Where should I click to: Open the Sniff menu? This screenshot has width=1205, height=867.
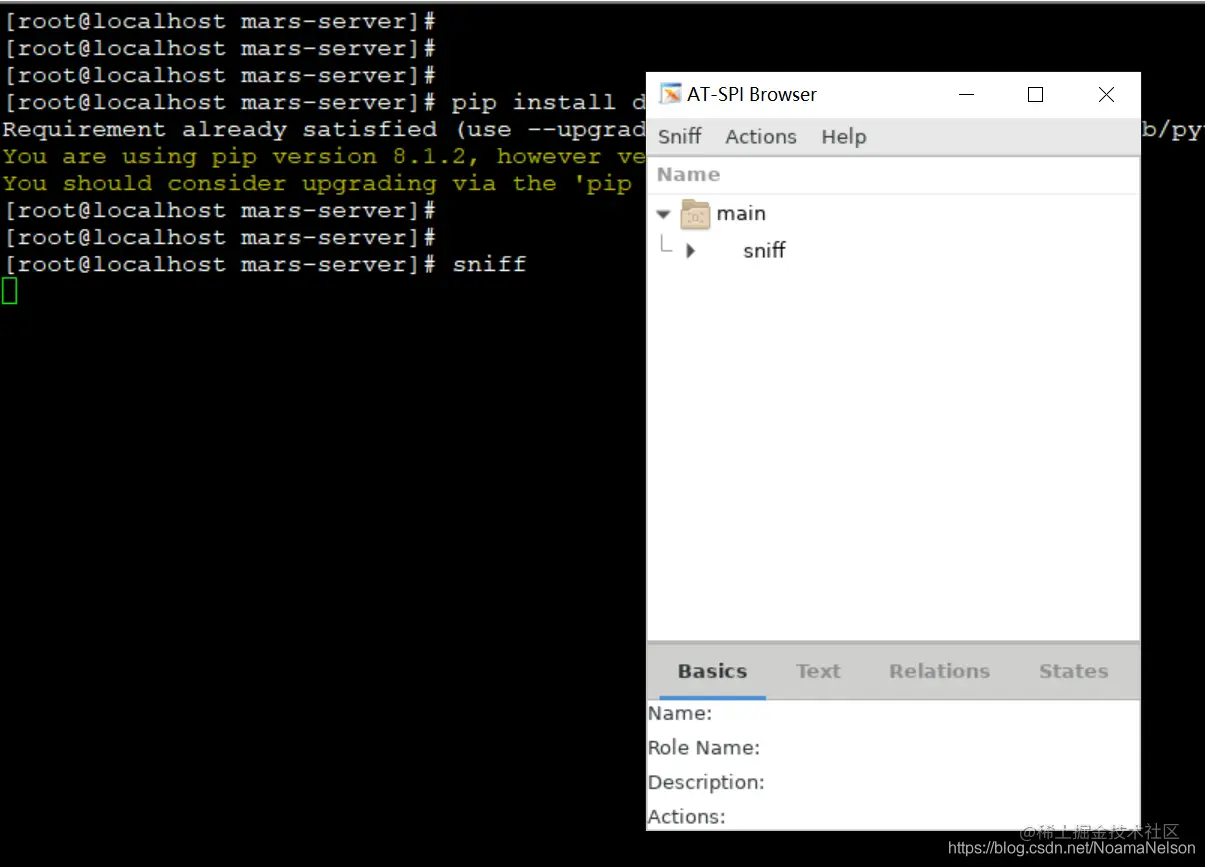(x=679, y=136)
